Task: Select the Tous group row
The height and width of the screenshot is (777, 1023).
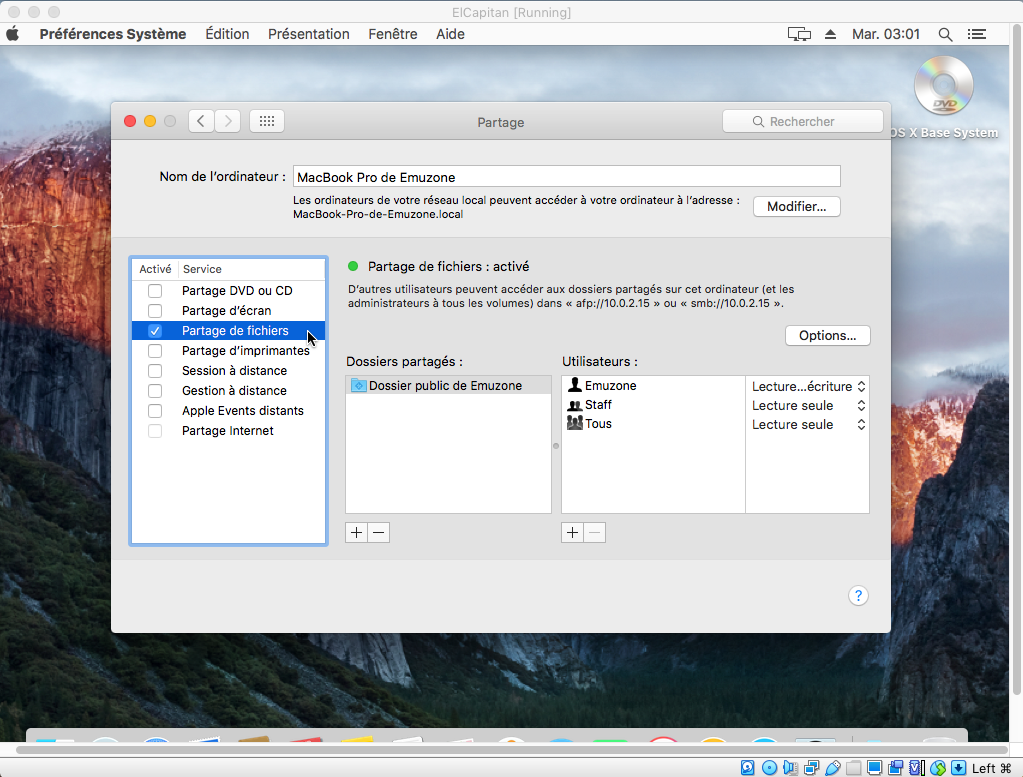Action: (x=653, y=423)
